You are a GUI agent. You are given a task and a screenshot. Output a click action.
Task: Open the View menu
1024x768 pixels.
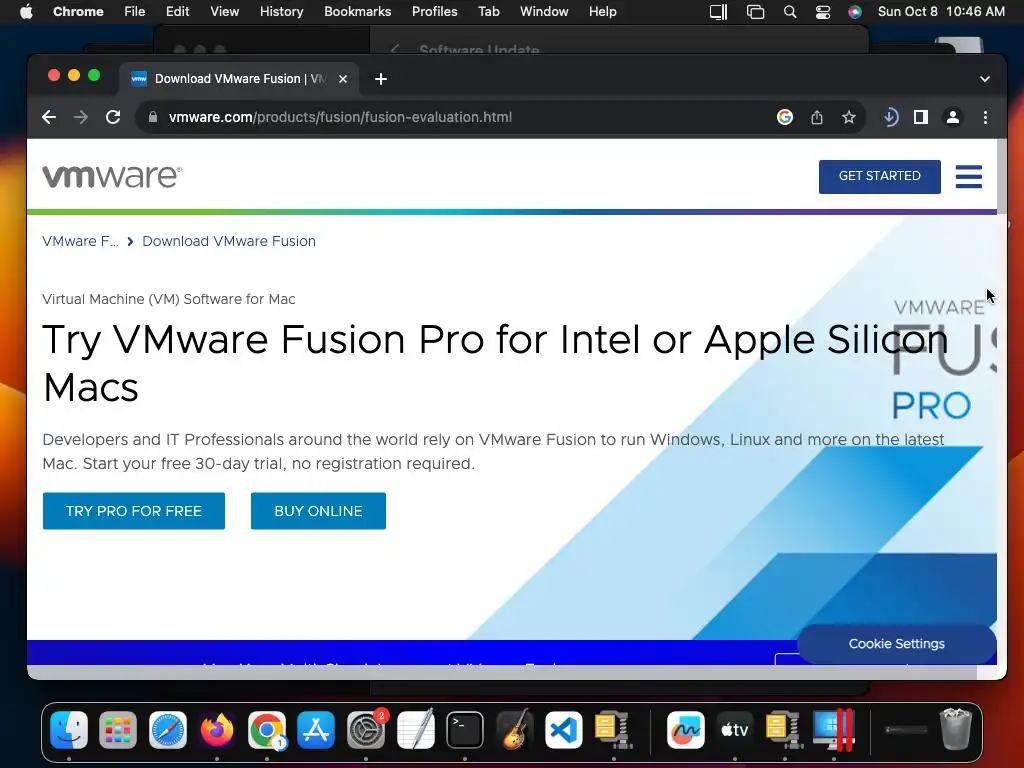pos(224,12)
